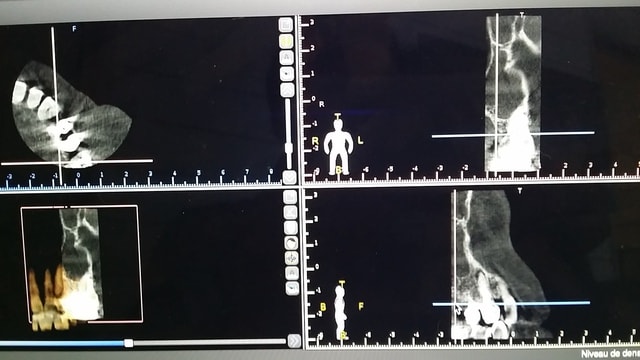Activate the four-arrow move tool in the 3D toolbar
The height and width of the screenshot is (360, 640).
[291, 258]
